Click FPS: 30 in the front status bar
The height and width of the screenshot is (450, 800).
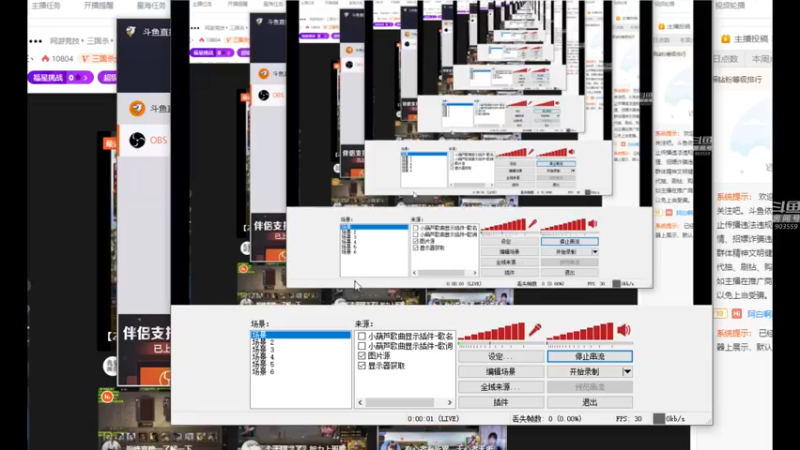pyautogui.click(x=629, y=419)
